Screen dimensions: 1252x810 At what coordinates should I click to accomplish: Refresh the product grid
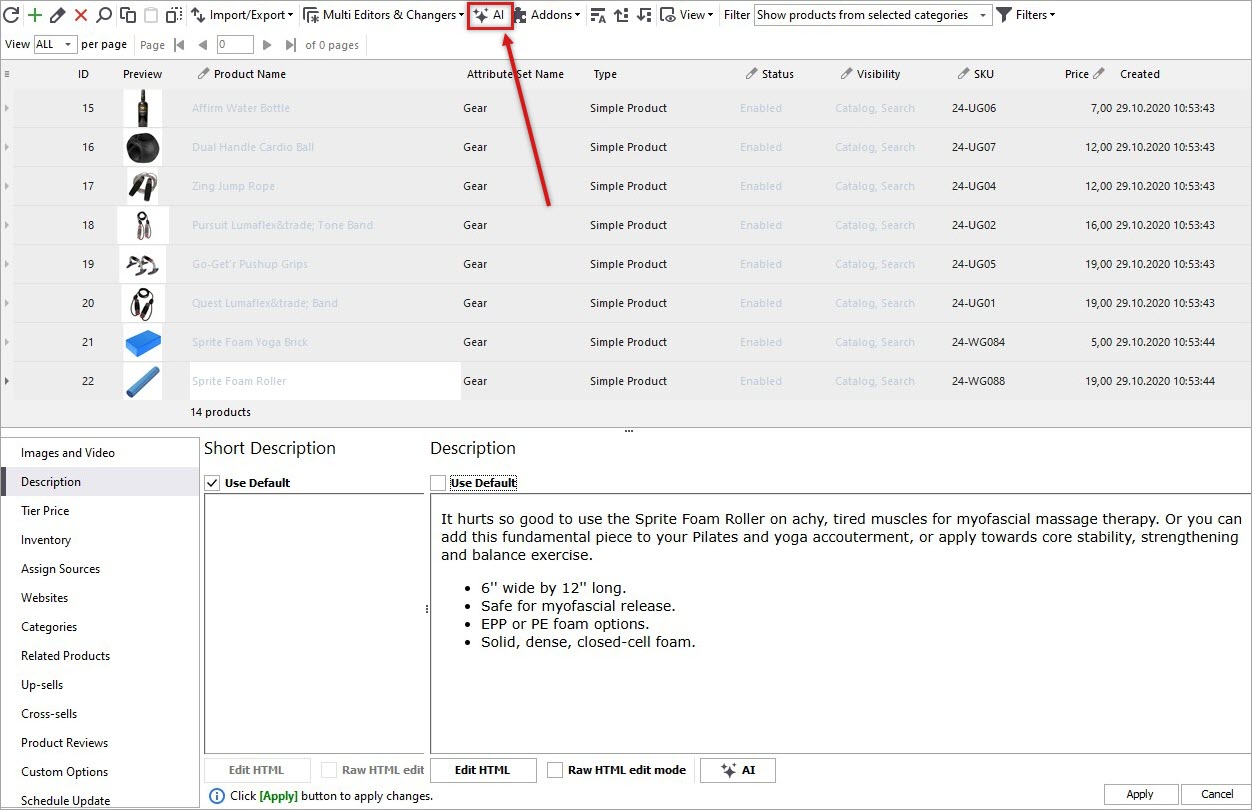12,15
